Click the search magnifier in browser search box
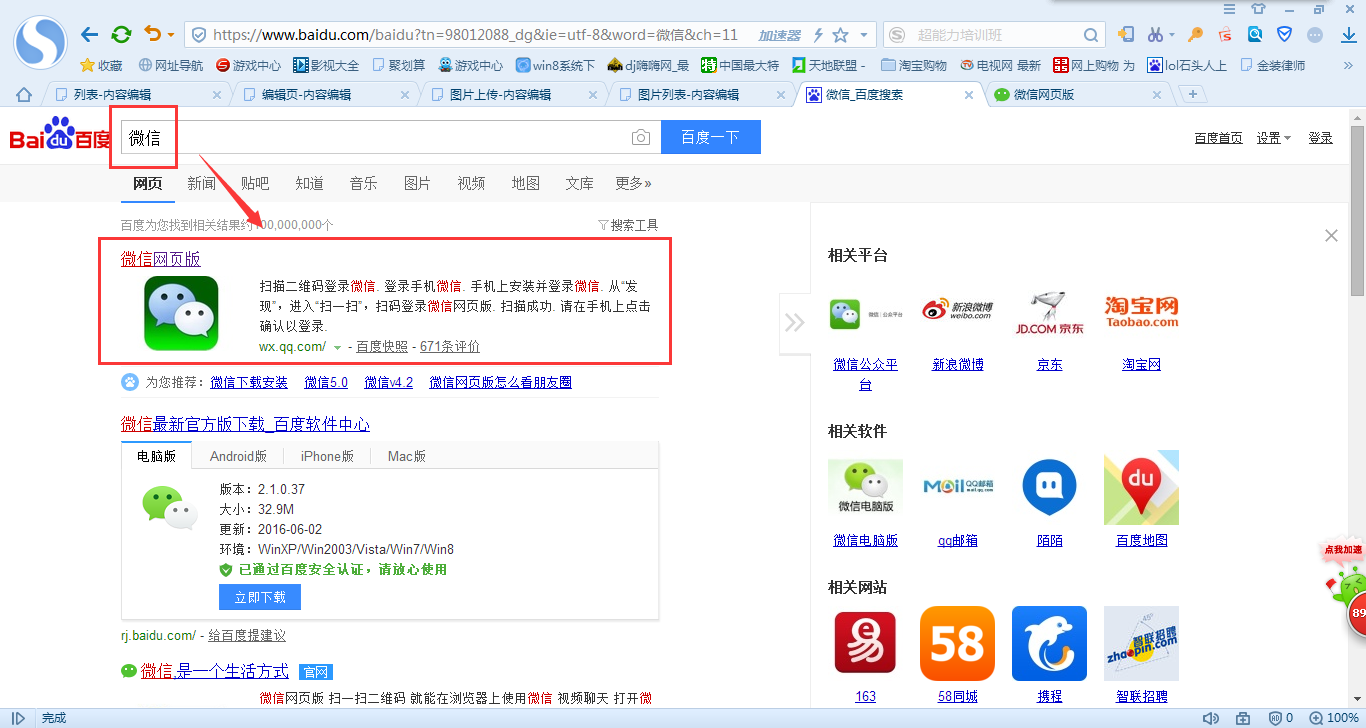Image resolution: width=1366 pixels, height=728 pixels. tap(1092, 35)
